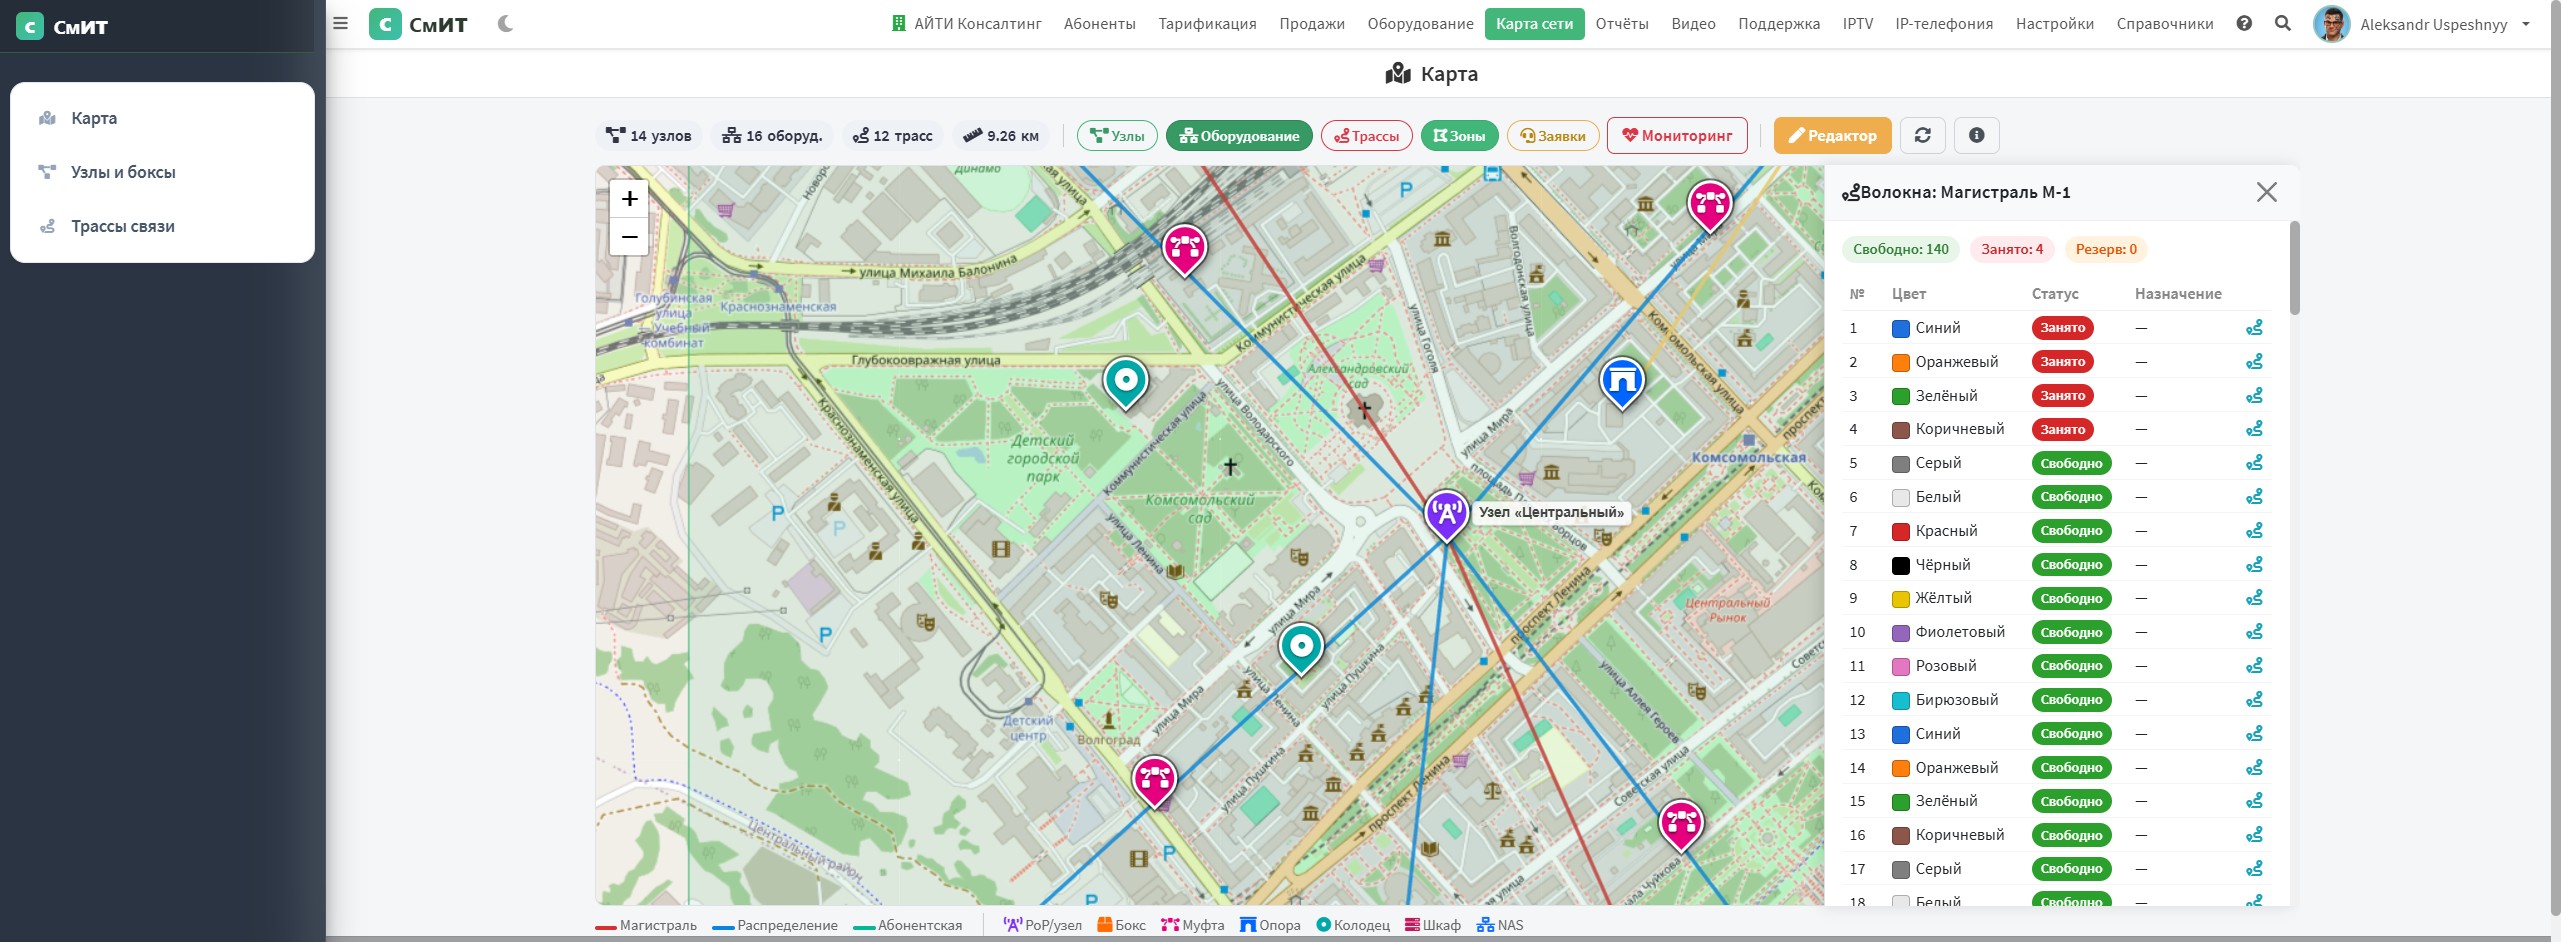The image size is (2561, 942).
Task: Toggle the Мониторинг mode button
Action: coord(1677,135)
